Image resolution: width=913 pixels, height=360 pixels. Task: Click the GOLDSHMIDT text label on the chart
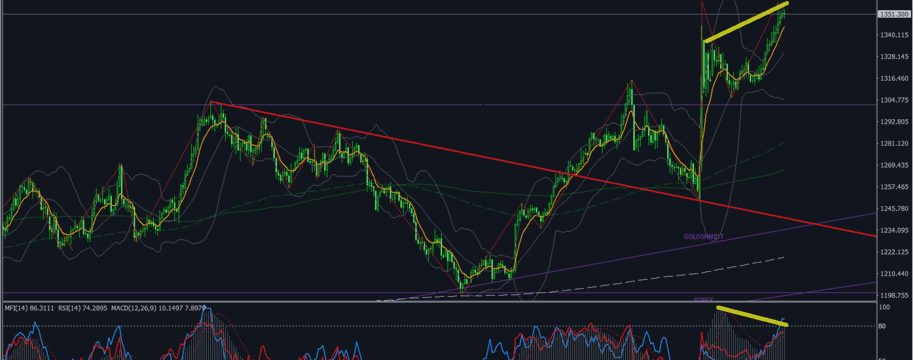pyautogui.click(x=703, y=237)
